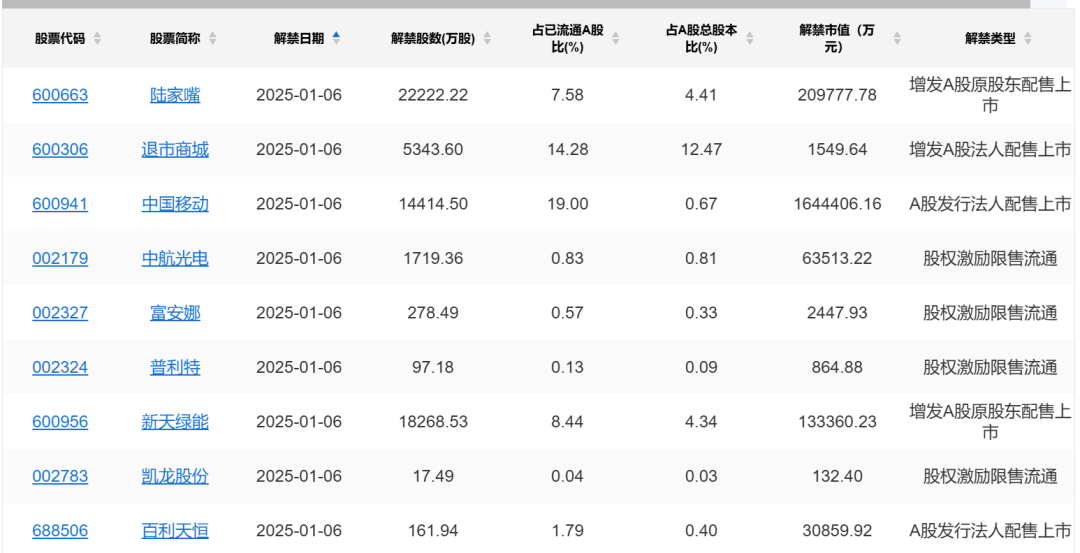Click the 退市商城 stock link

point(175,150)
